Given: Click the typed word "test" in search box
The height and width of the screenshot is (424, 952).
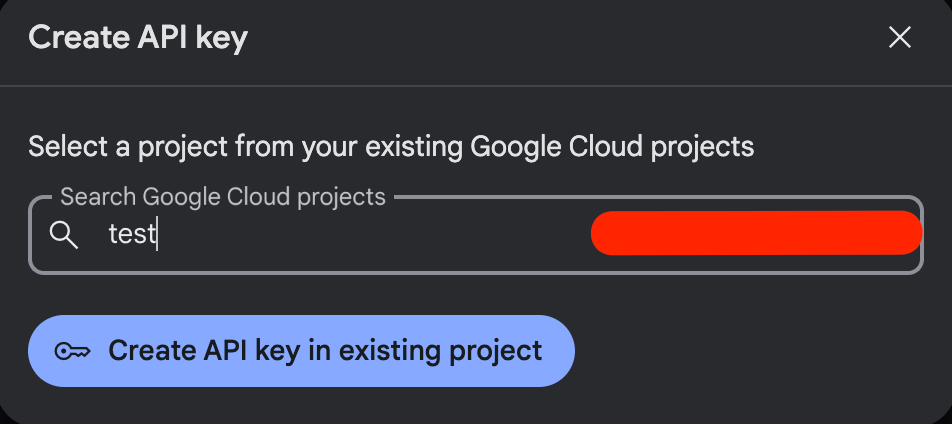Looking at the screenshot, I should (x=132, y=234).
